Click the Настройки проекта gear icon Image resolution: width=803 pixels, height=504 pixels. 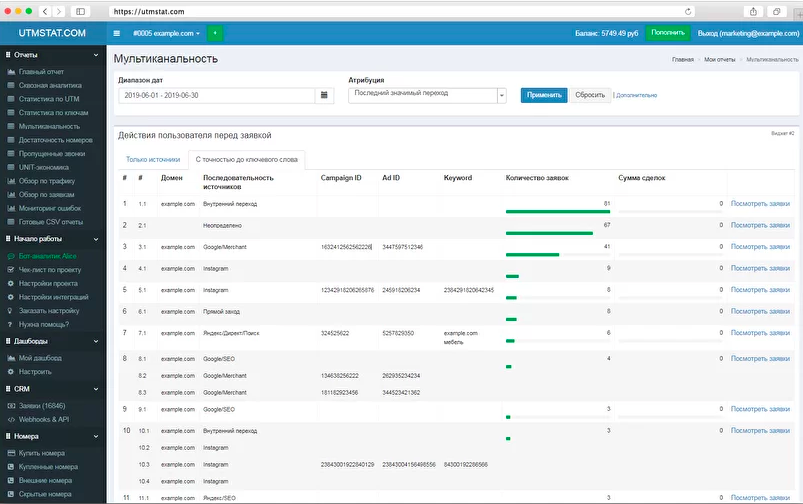click(11, 283)
